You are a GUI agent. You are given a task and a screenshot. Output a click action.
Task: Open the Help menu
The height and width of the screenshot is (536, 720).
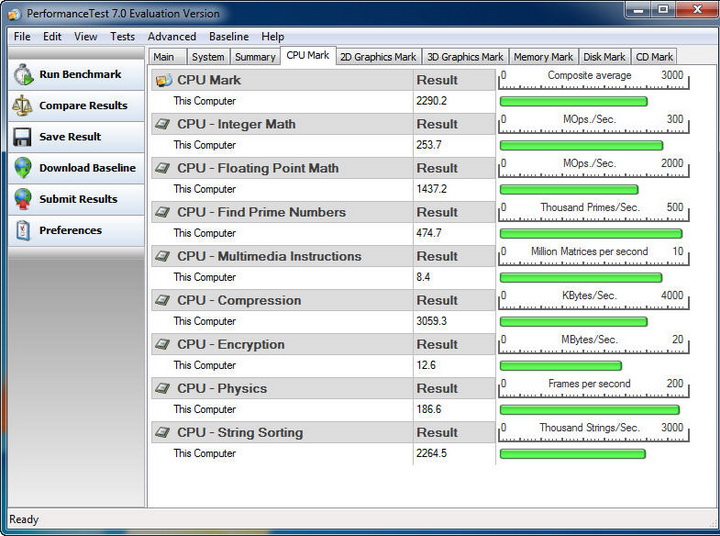273,36
